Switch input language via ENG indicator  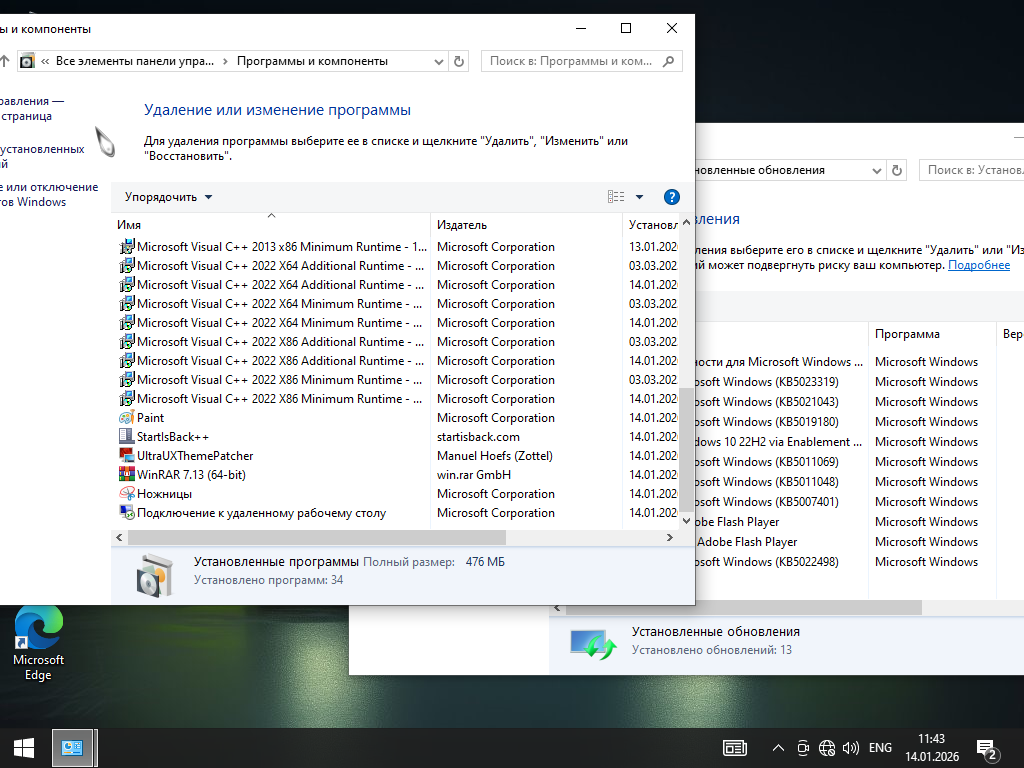click(x=880, y=748)
